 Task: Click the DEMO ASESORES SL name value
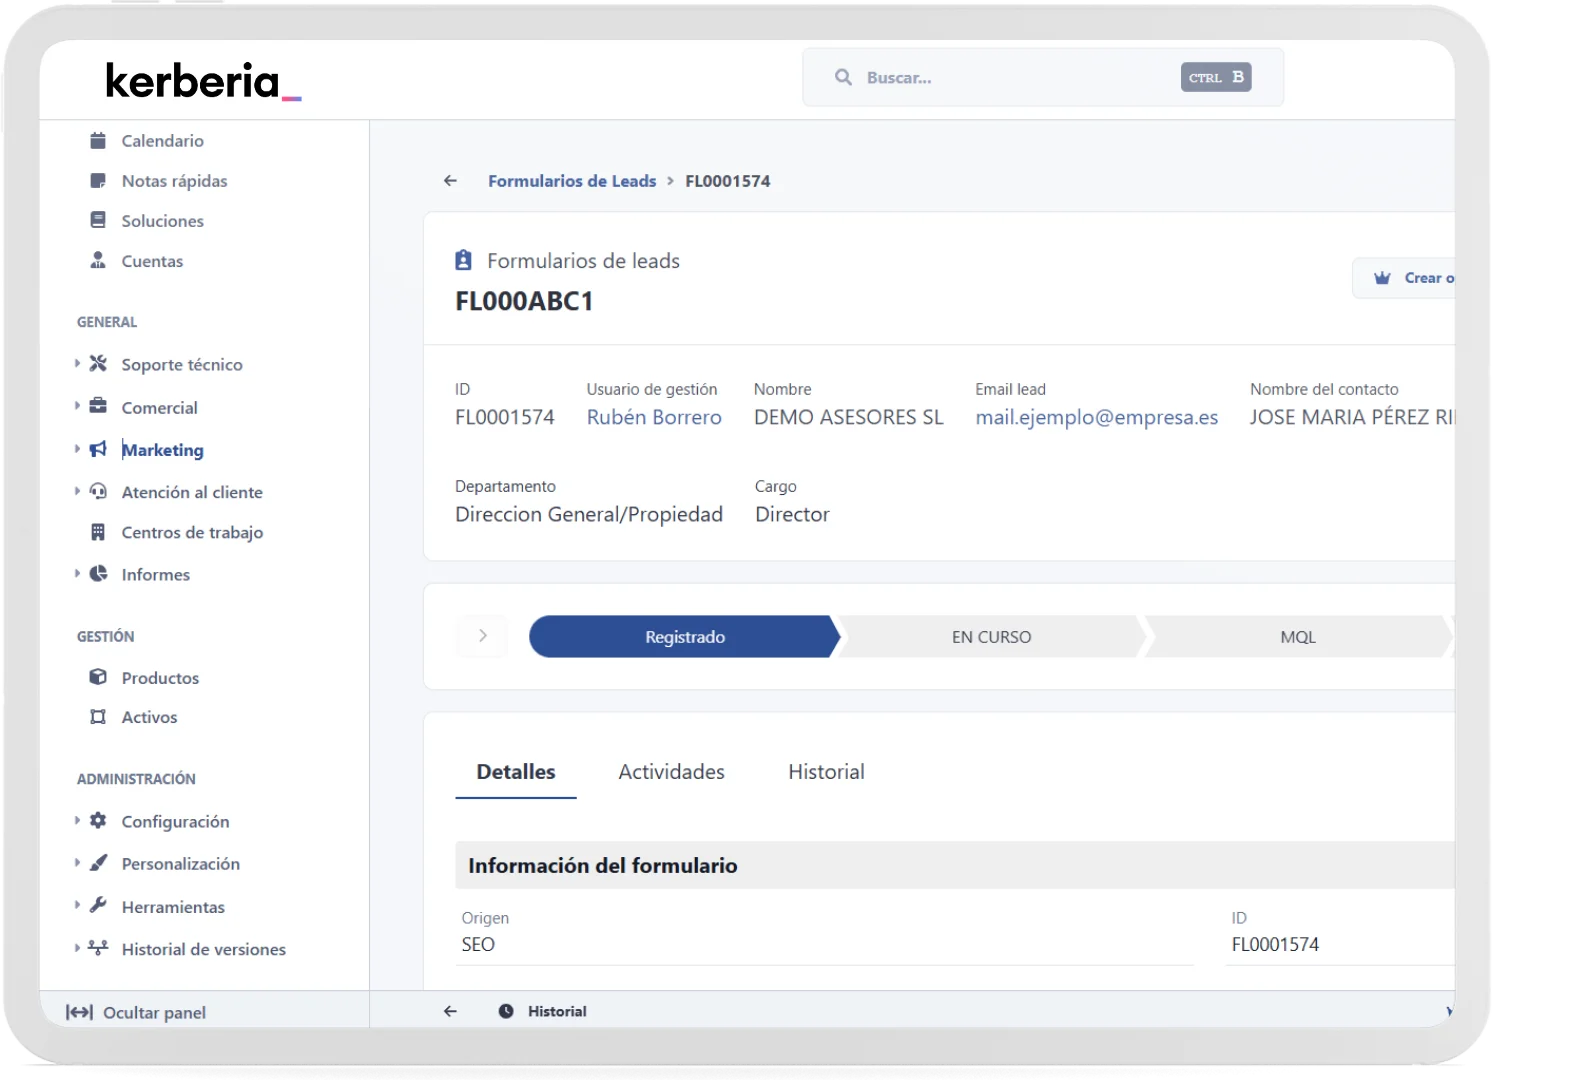click(x=849, y=417)
